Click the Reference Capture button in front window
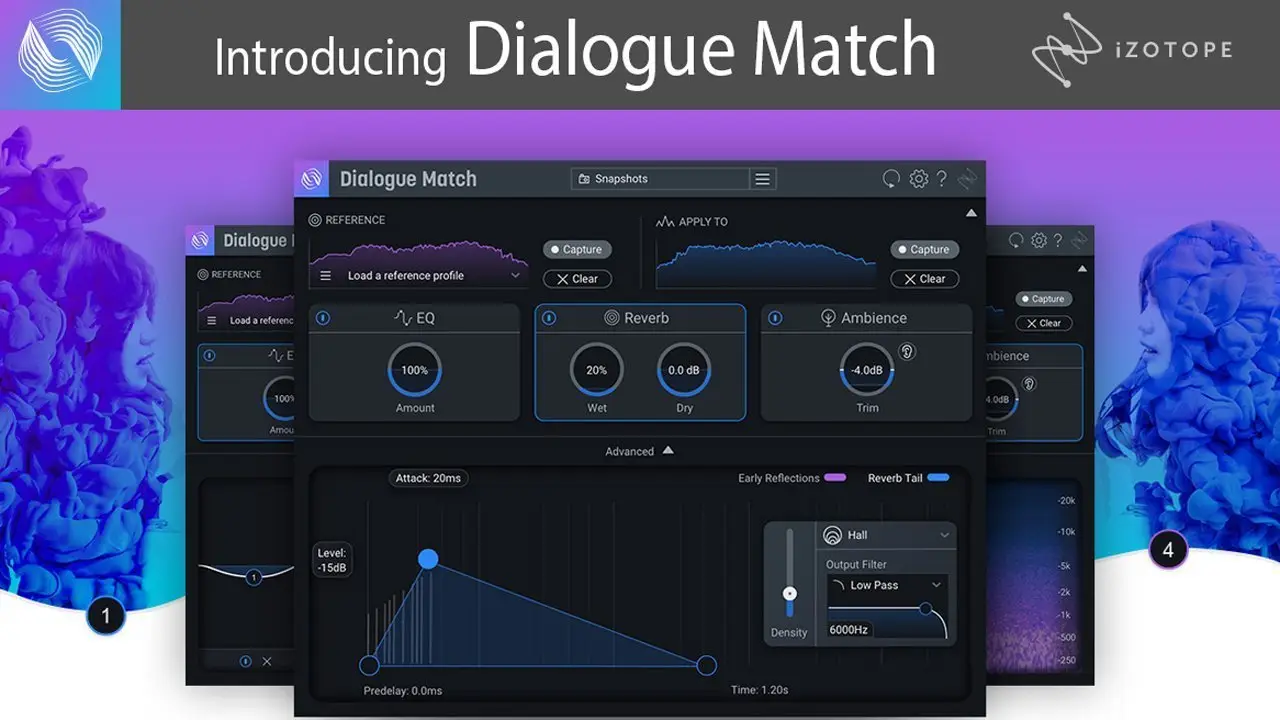 pyautogui.click(x=577, y=249)
